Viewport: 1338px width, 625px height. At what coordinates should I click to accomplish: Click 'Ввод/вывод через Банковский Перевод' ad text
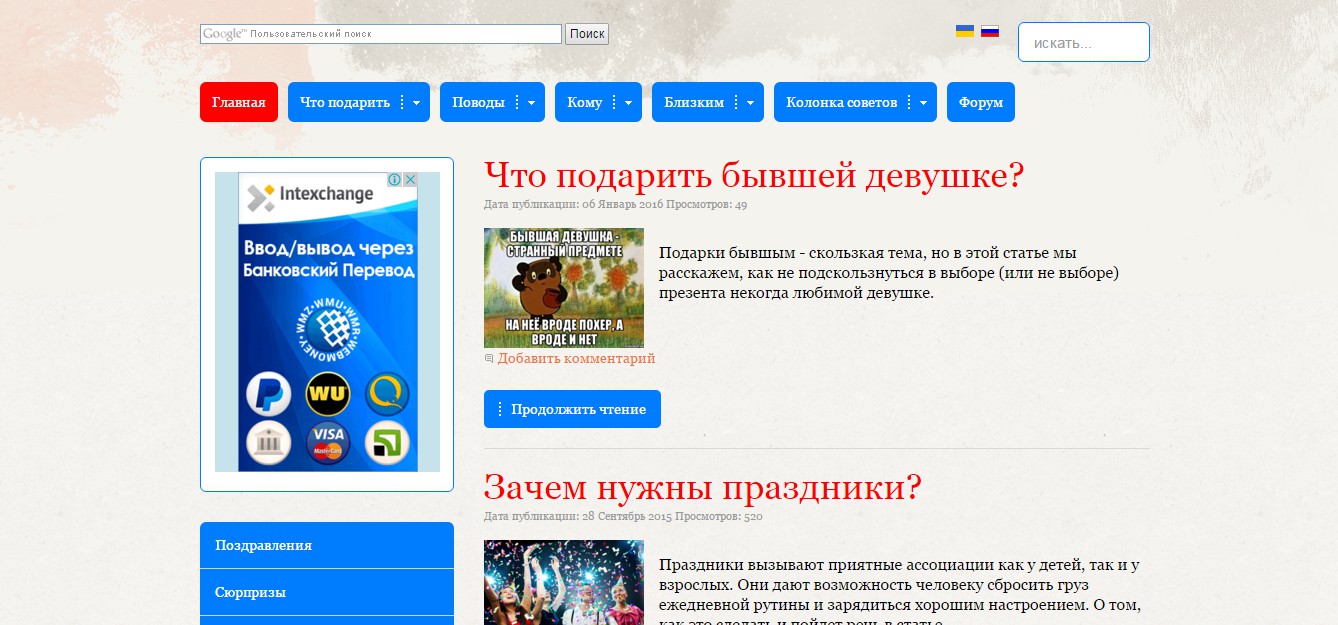click(328, 259)
